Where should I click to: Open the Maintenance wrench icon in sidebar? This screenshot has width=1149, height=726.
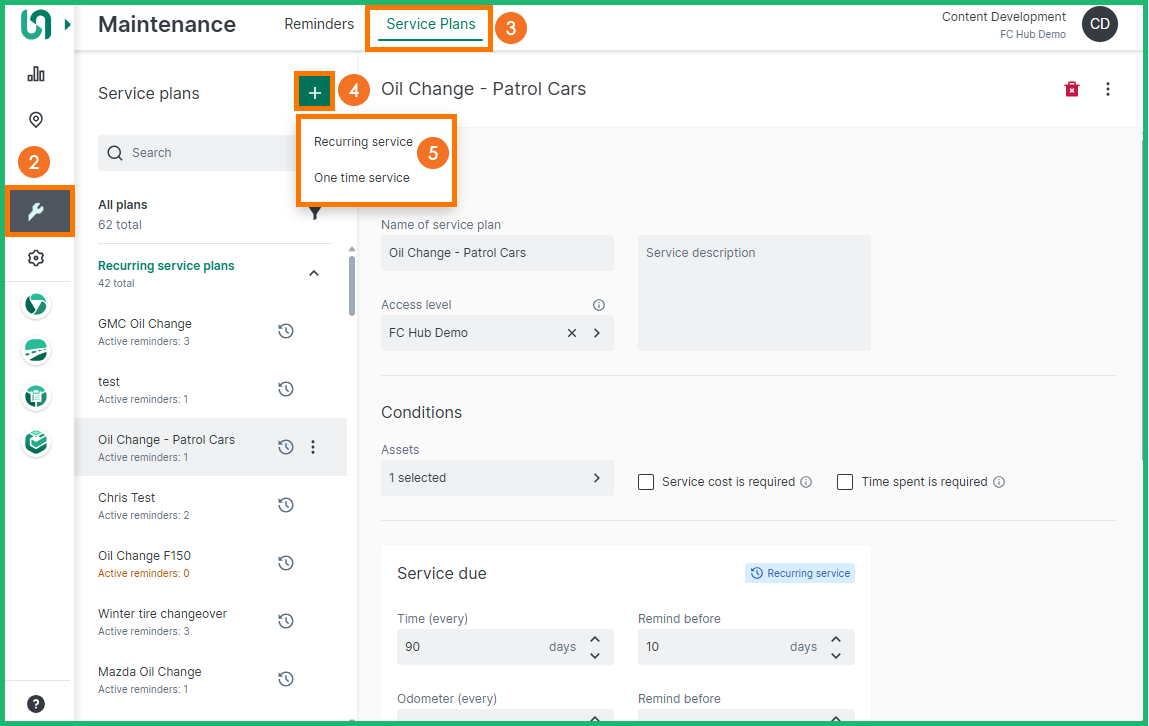coord(36,211)
